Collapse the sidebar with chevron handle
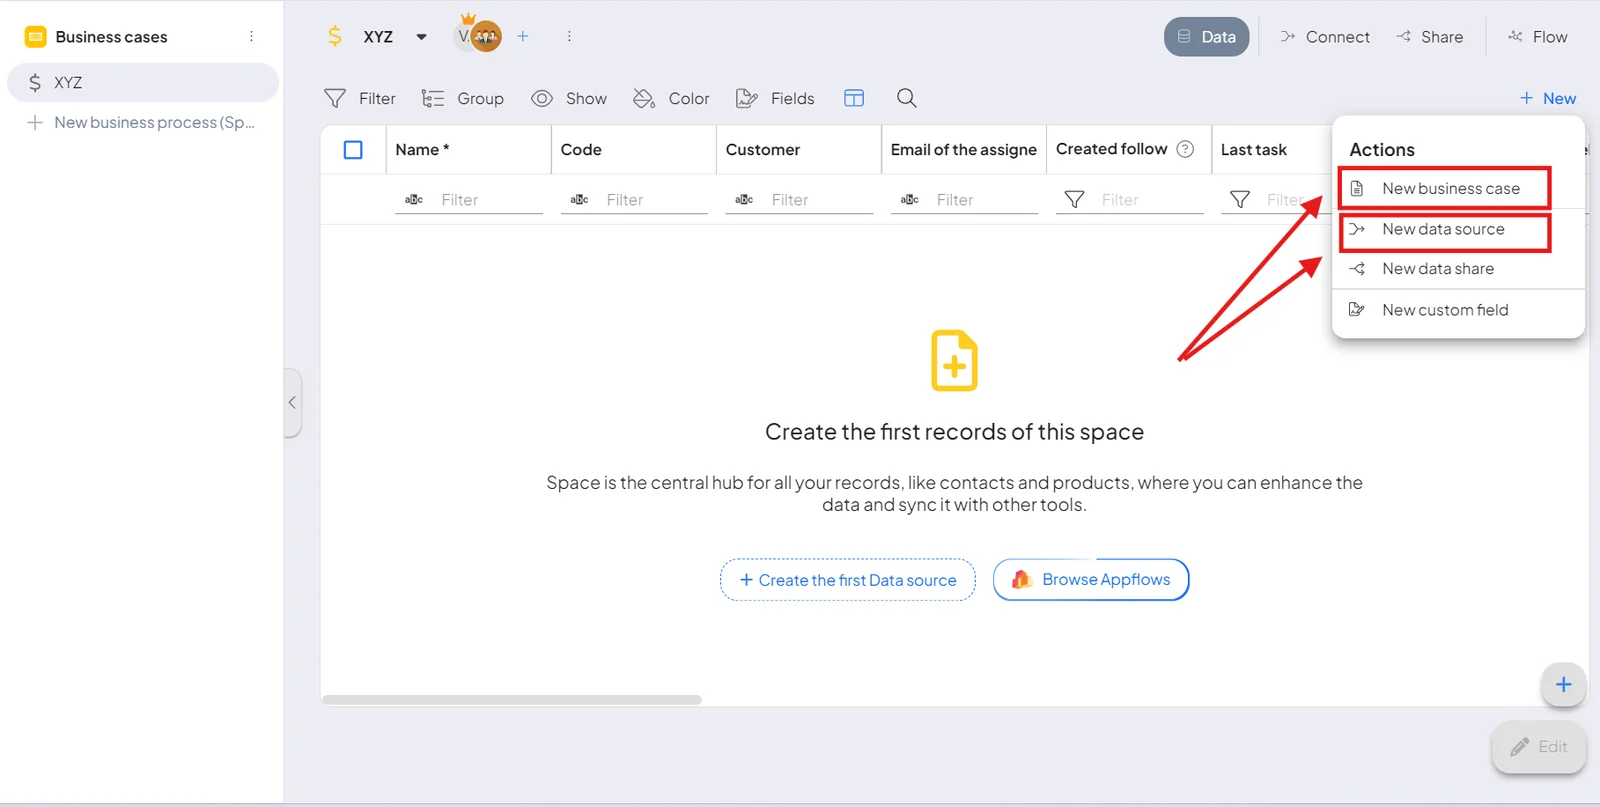This screenshot has width=1600, height=807. [292, 403]
